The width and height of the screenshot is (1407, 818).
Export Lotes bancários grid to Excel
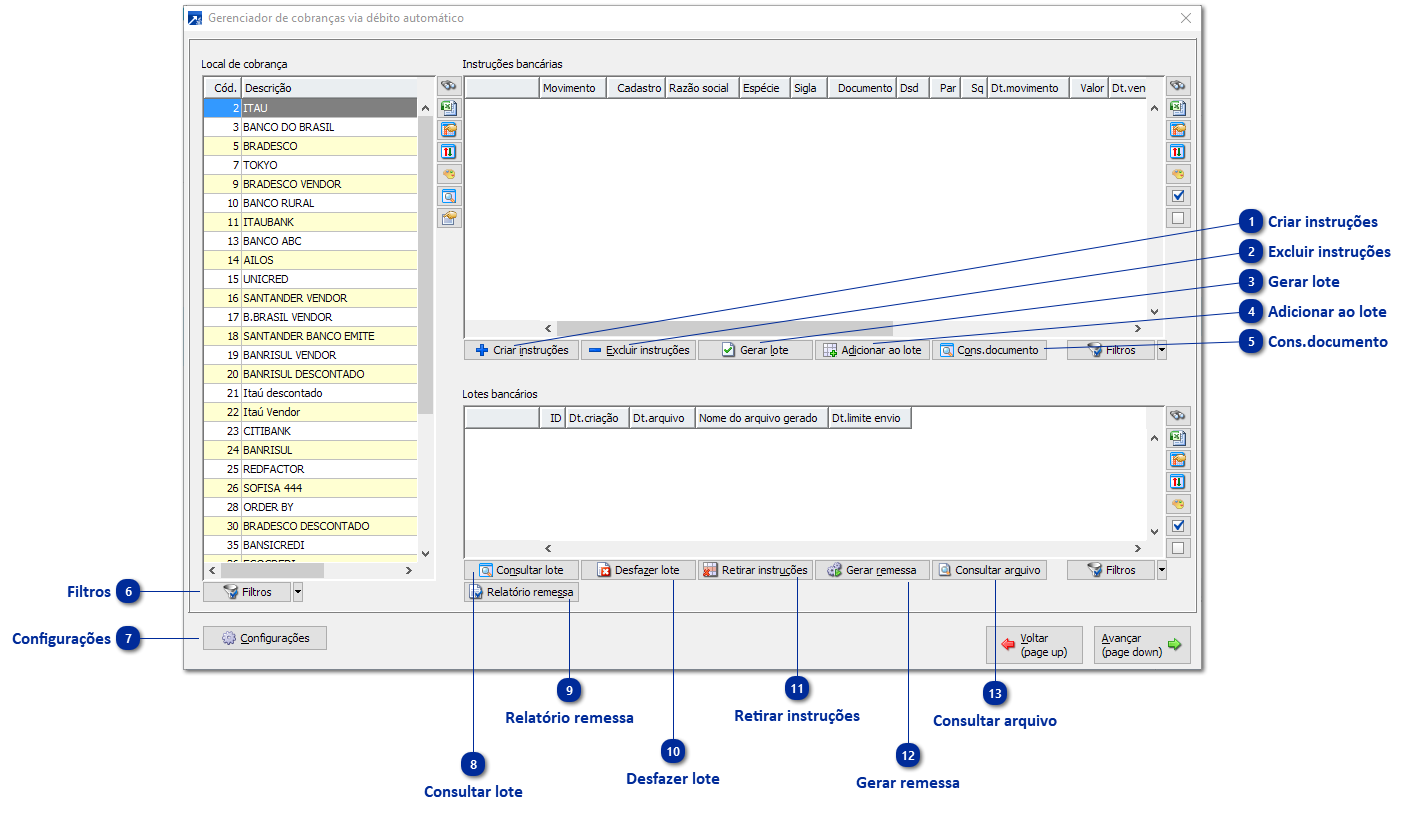coord(1178,438)
